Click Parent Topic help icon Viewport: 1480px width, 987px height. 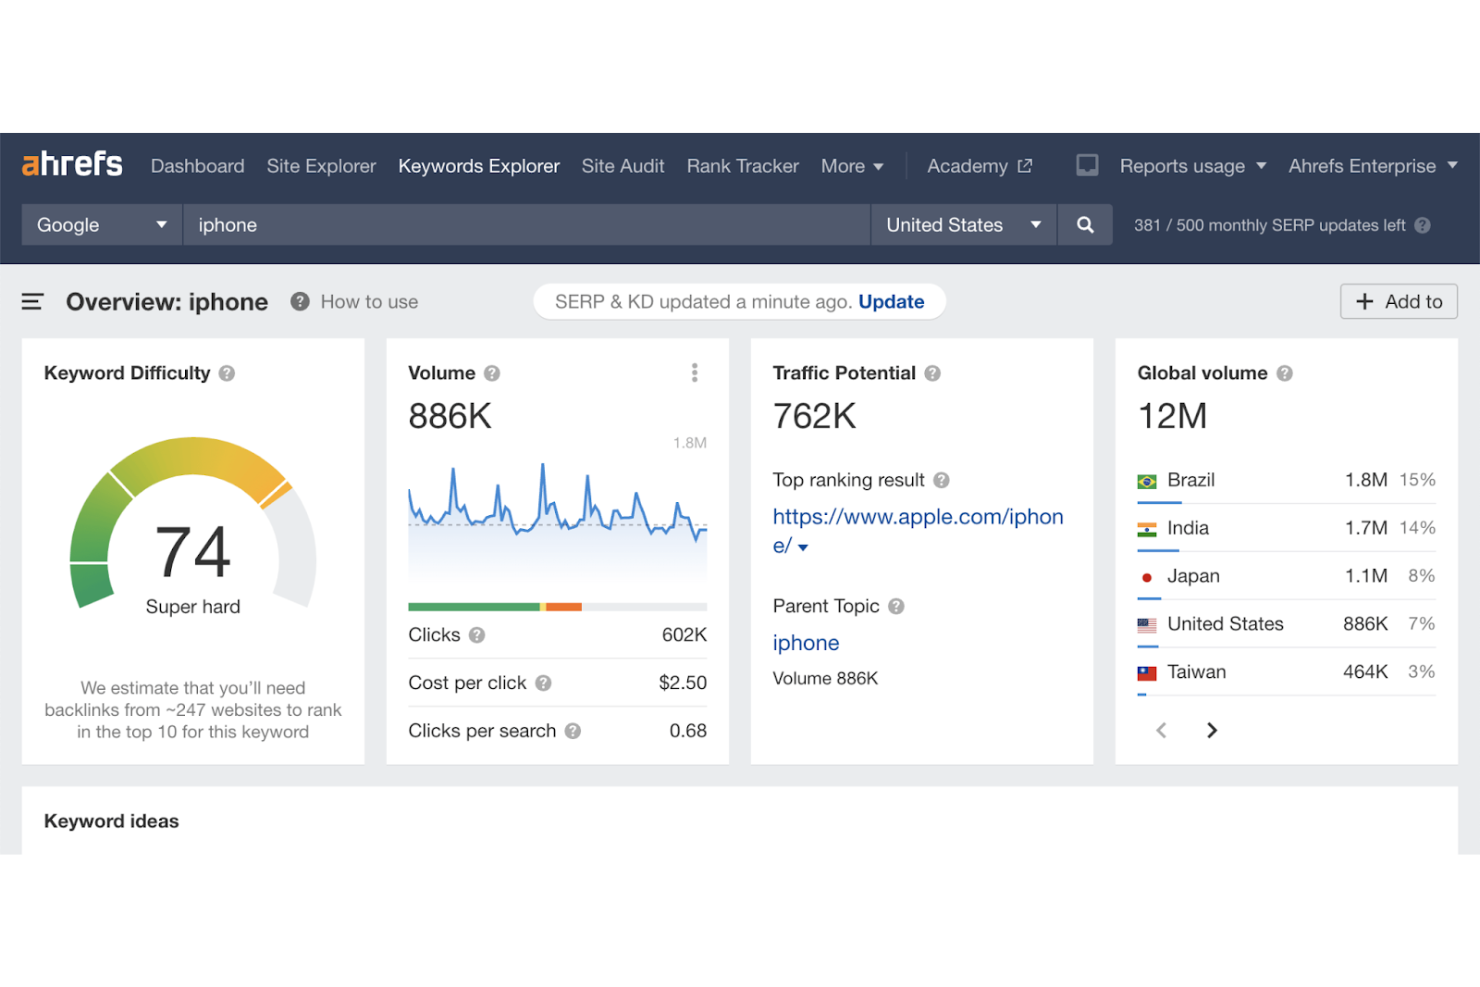tap(896, 606)
